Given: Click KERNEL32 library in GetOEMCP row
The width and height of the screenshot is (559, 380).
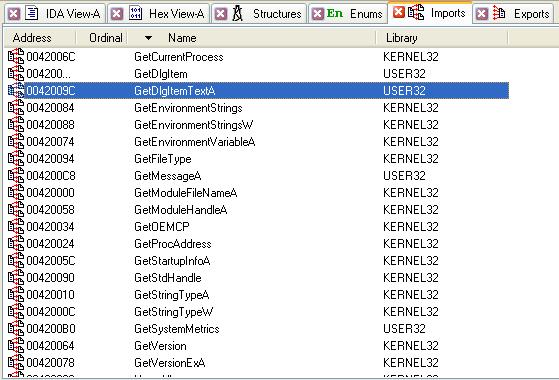Looking at the screenshot, I should tap(411, 227).
